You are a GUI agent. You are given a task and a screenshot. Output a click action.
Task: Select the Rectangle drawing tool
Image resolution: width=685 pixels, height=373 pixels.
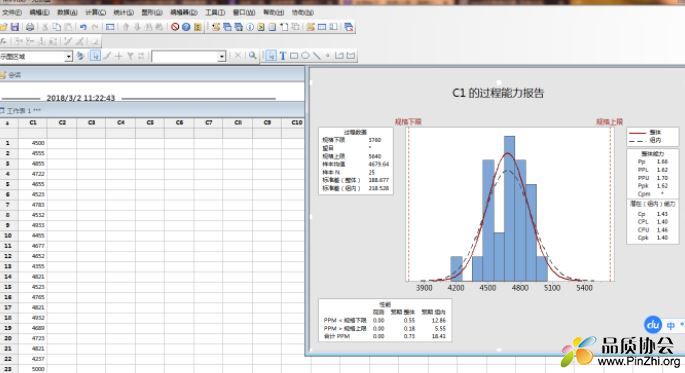294,56
